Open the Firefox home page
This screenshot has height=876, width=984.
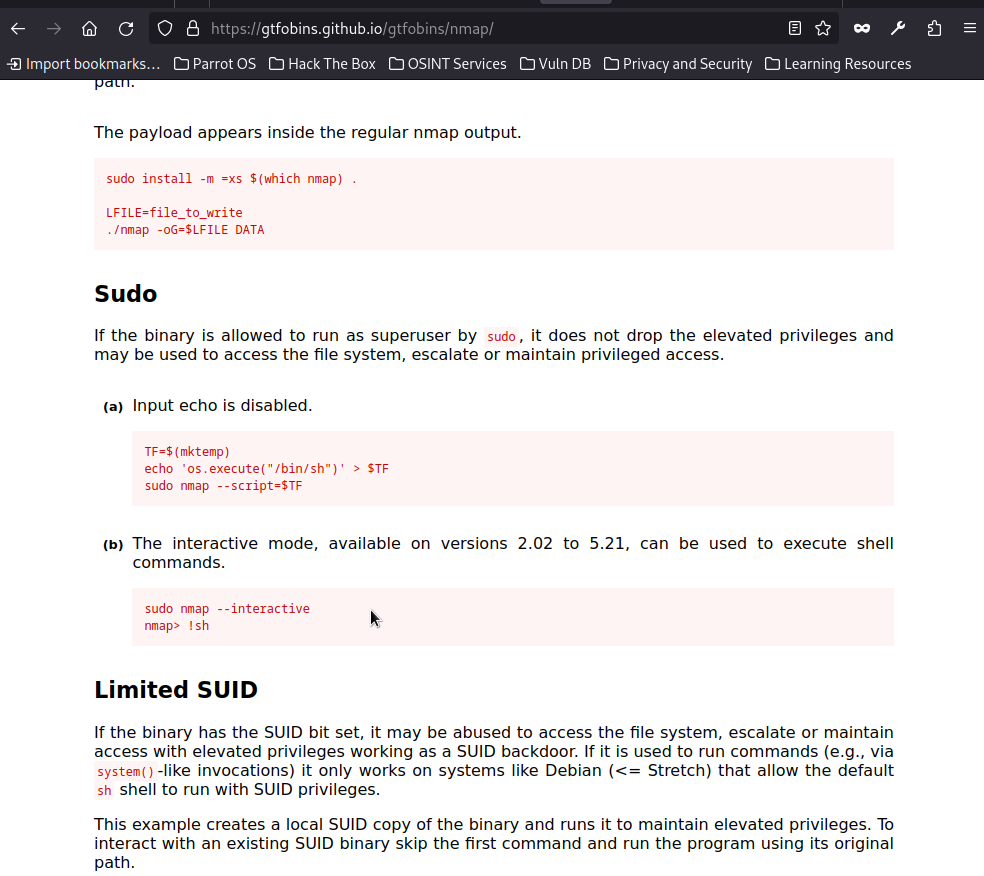(90, 29)
